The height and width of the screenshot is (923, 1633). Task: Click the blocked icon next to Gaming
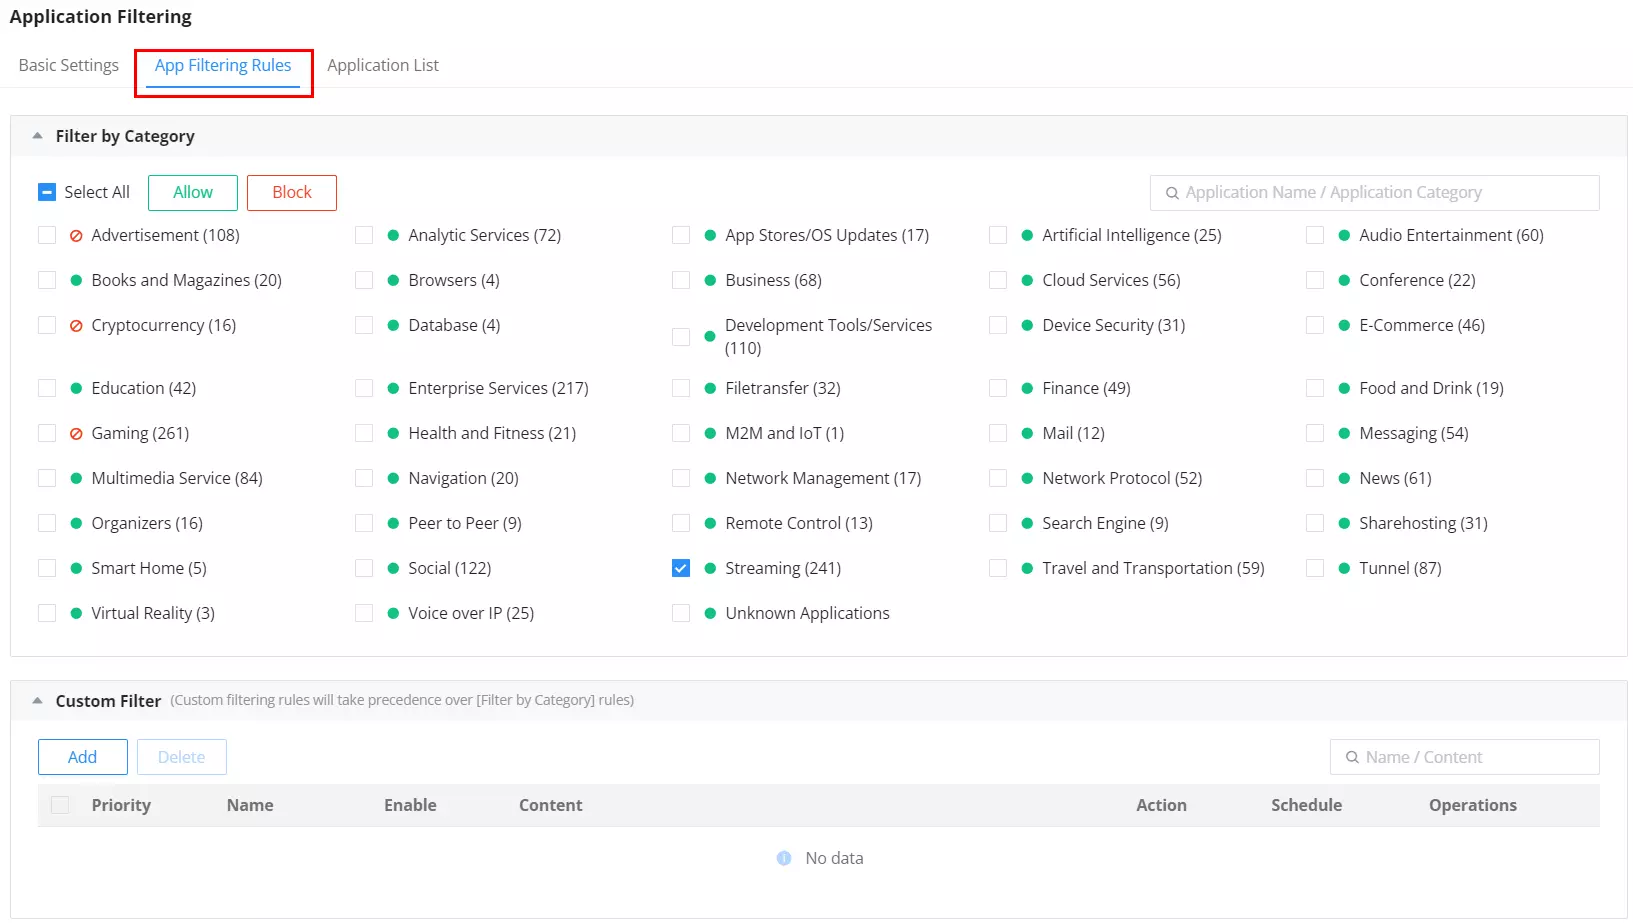pyautogui.click(x=76, y=434)
